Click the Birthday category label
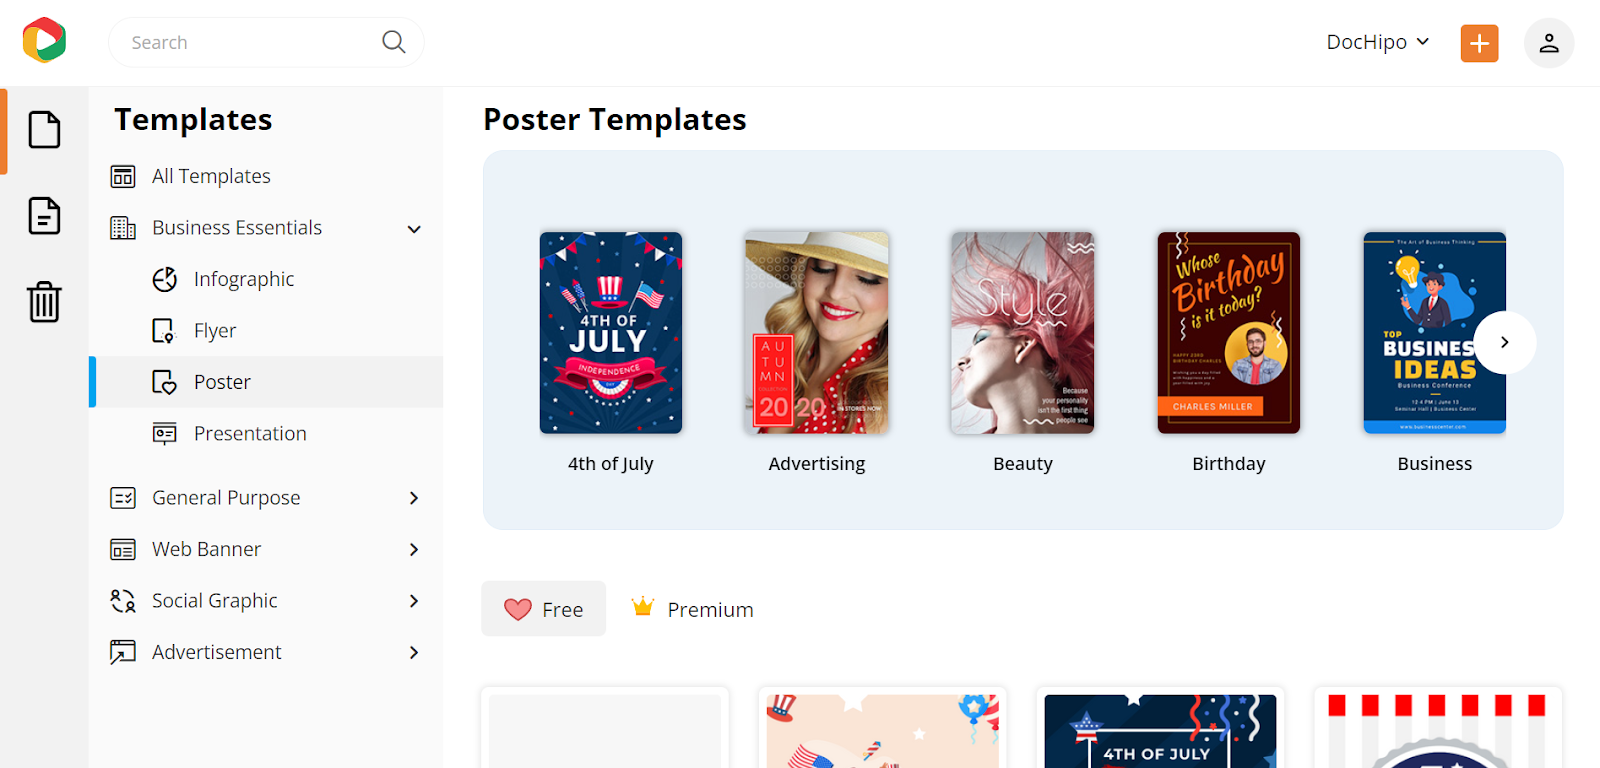 1229,464
